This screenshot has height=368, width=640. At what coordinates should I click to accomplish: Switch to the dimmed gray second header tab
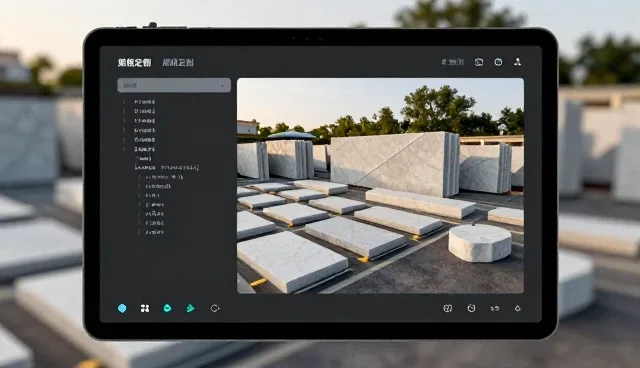tap(178, 62)
